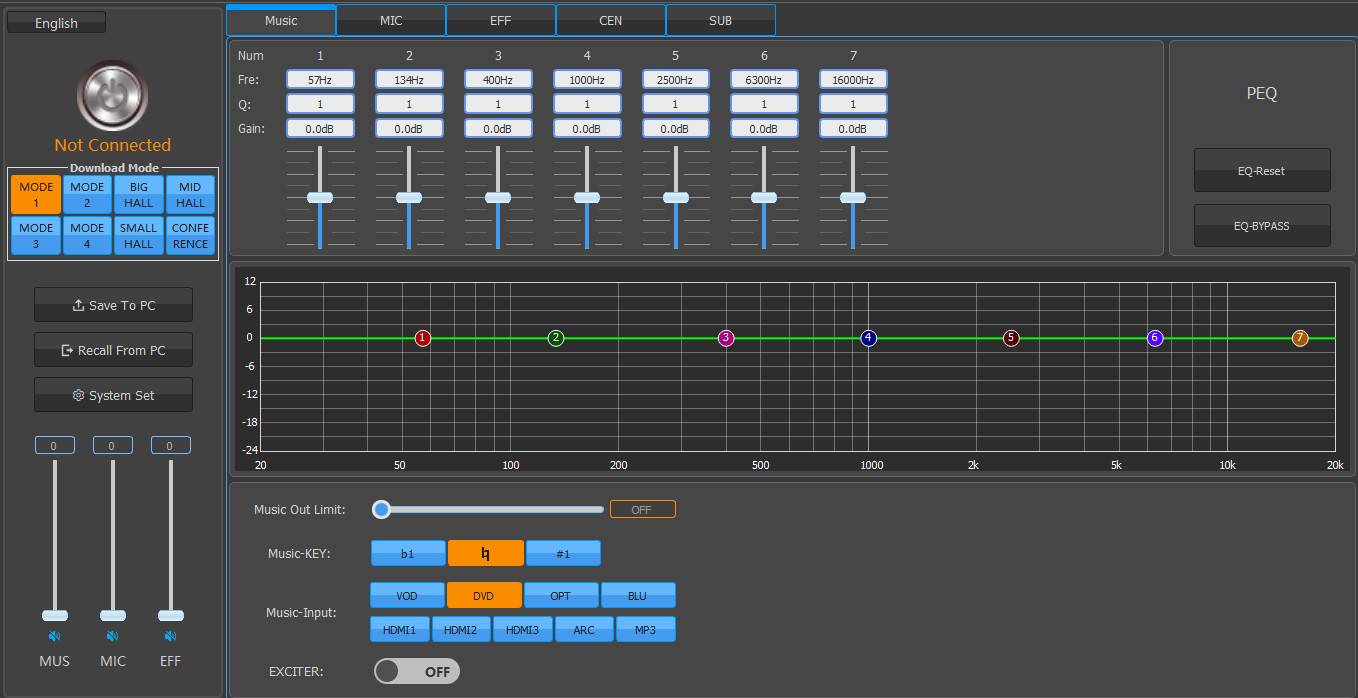Click the 57Hz frequency field
1358x698 pixels.
pos(320,79)
